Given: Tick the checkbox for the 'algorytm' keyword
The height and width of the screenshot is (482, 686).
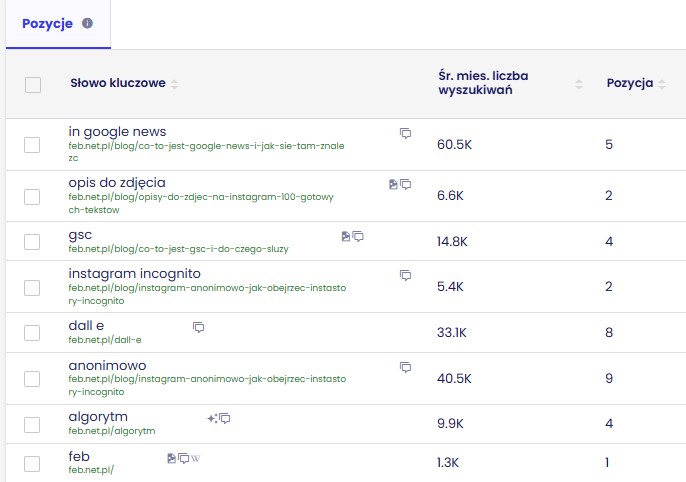Looking at the screenshot, I should pos(33,424).
